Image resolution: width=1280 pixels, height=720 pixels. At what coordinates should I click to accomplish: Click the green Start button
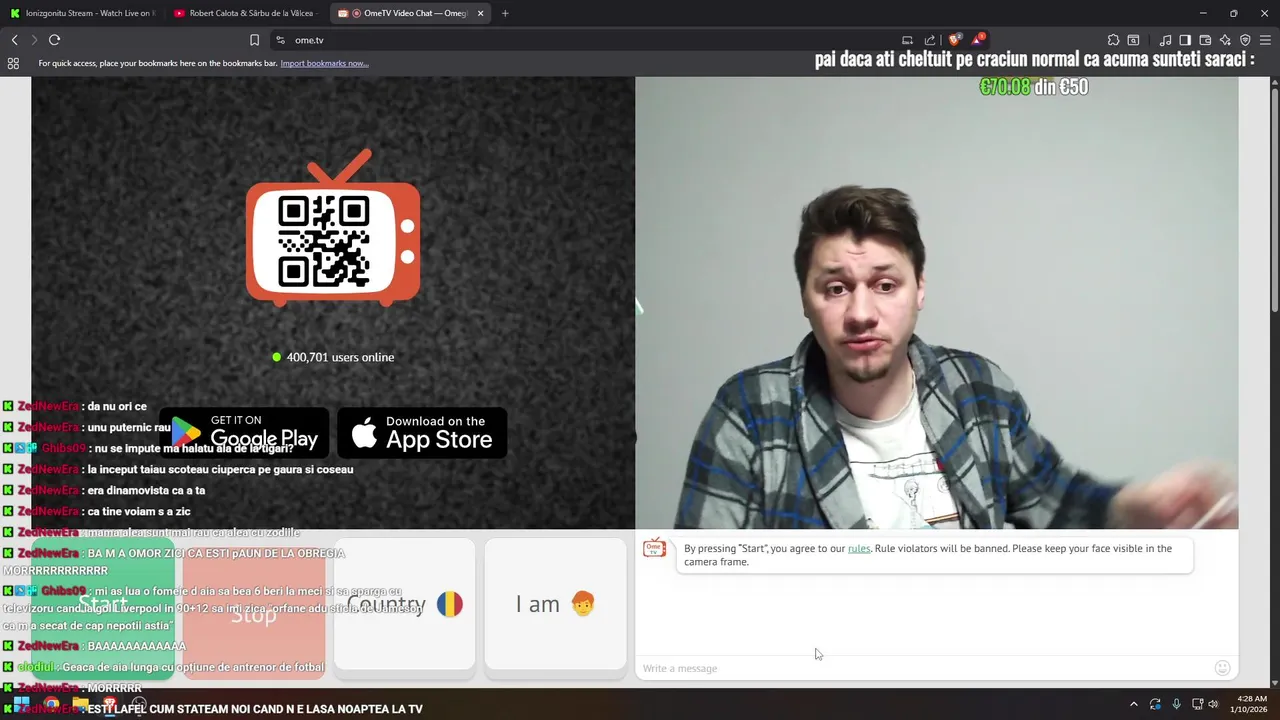pyautogui.click(x=103, y=609)
